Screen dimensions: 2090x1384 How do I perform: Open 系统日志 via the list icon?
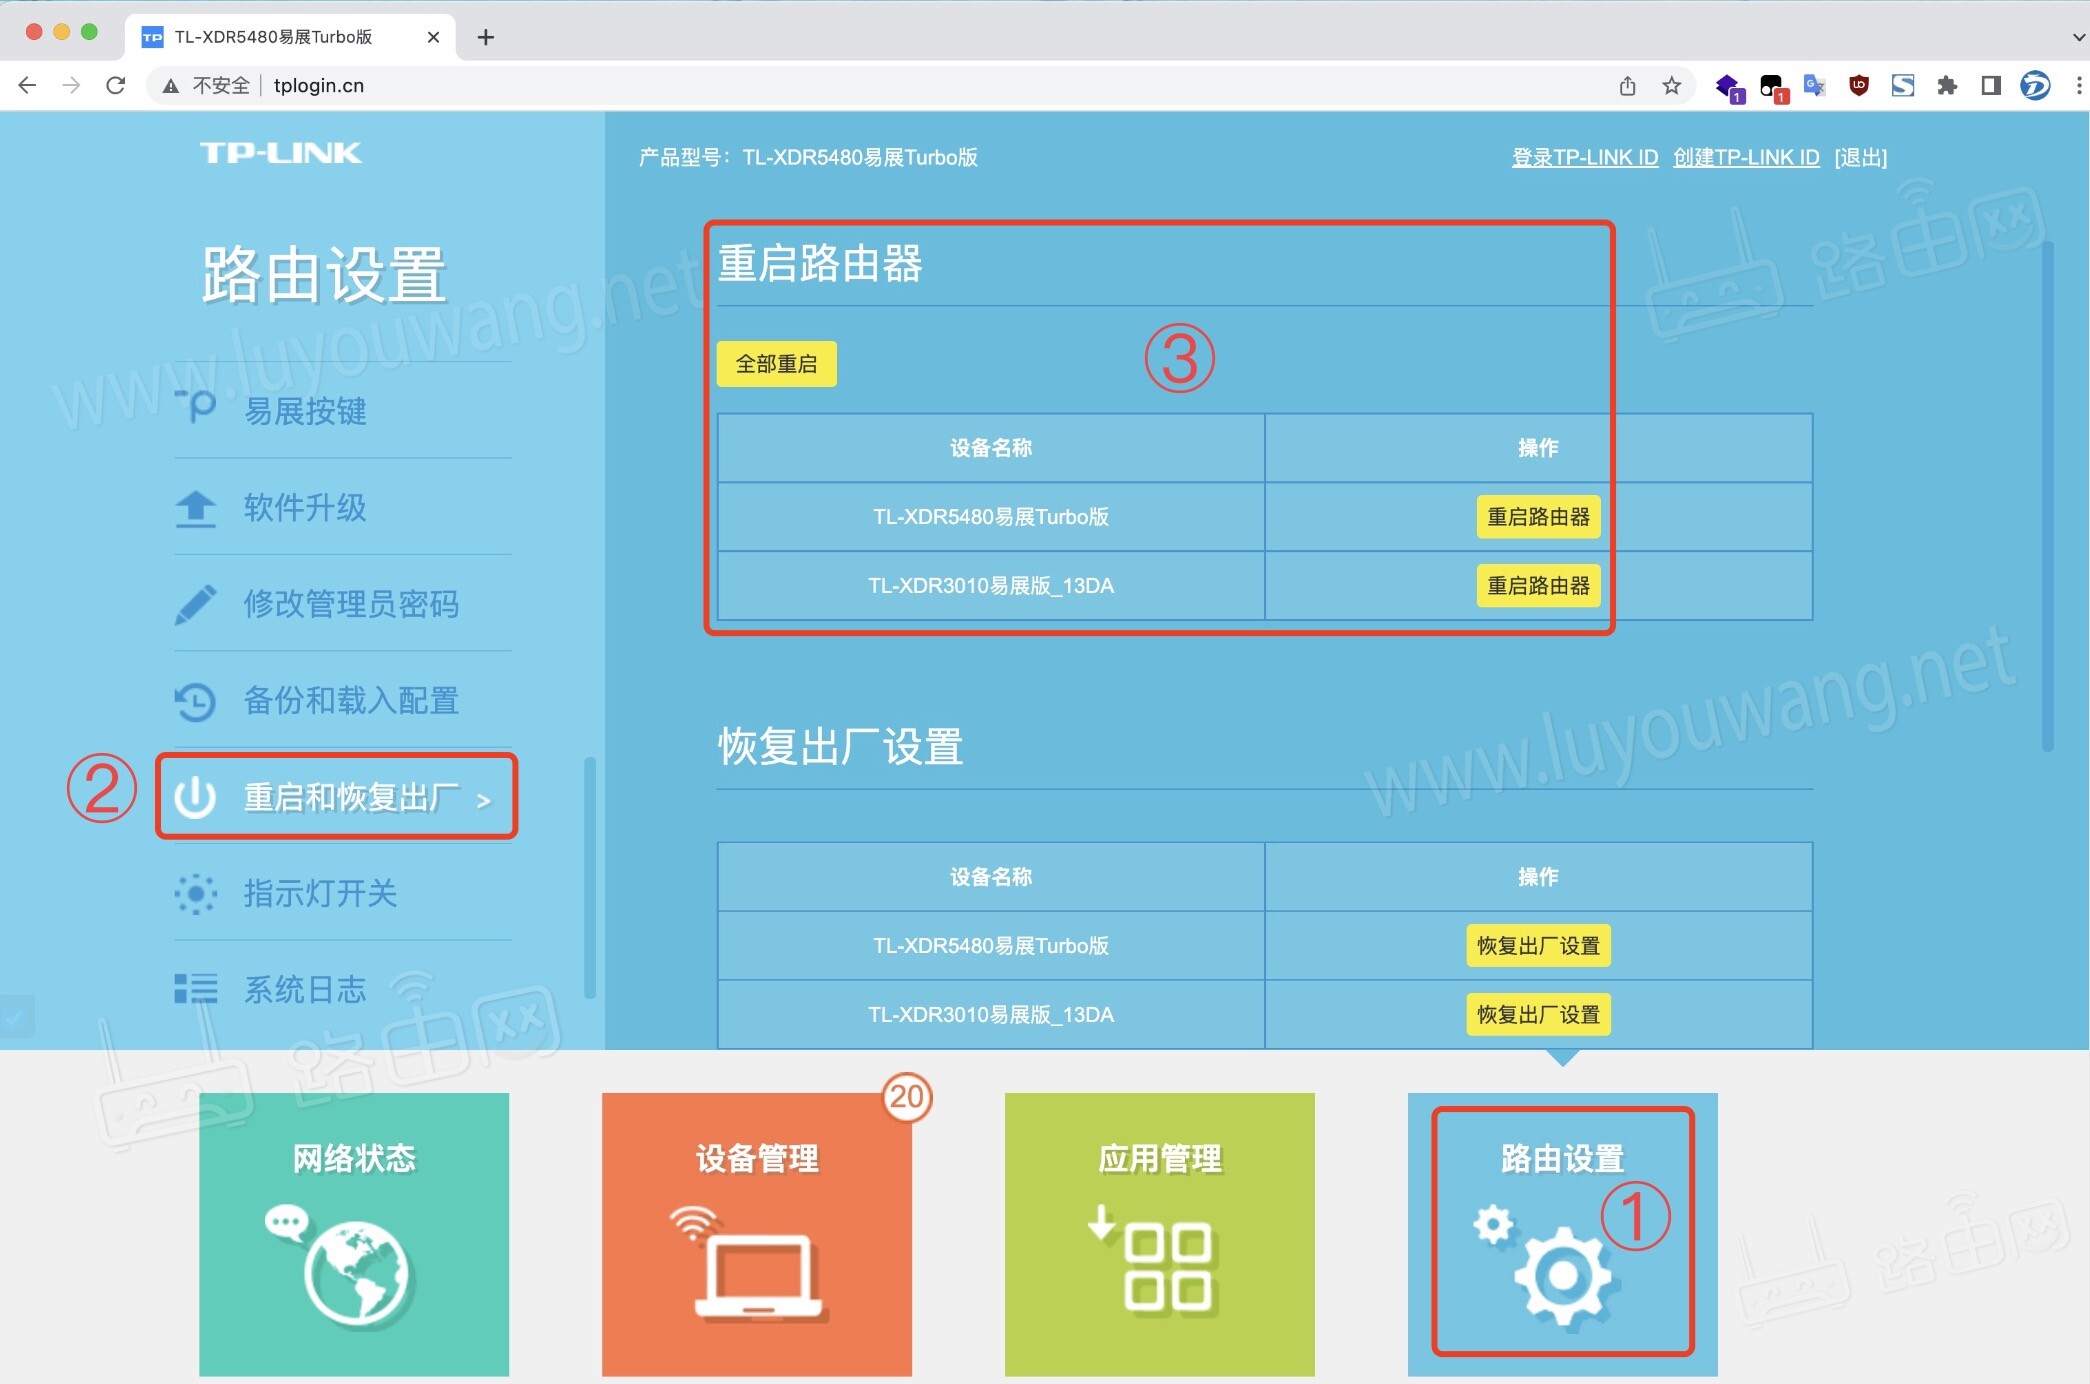pyautogui.click(x=197, y=989)
